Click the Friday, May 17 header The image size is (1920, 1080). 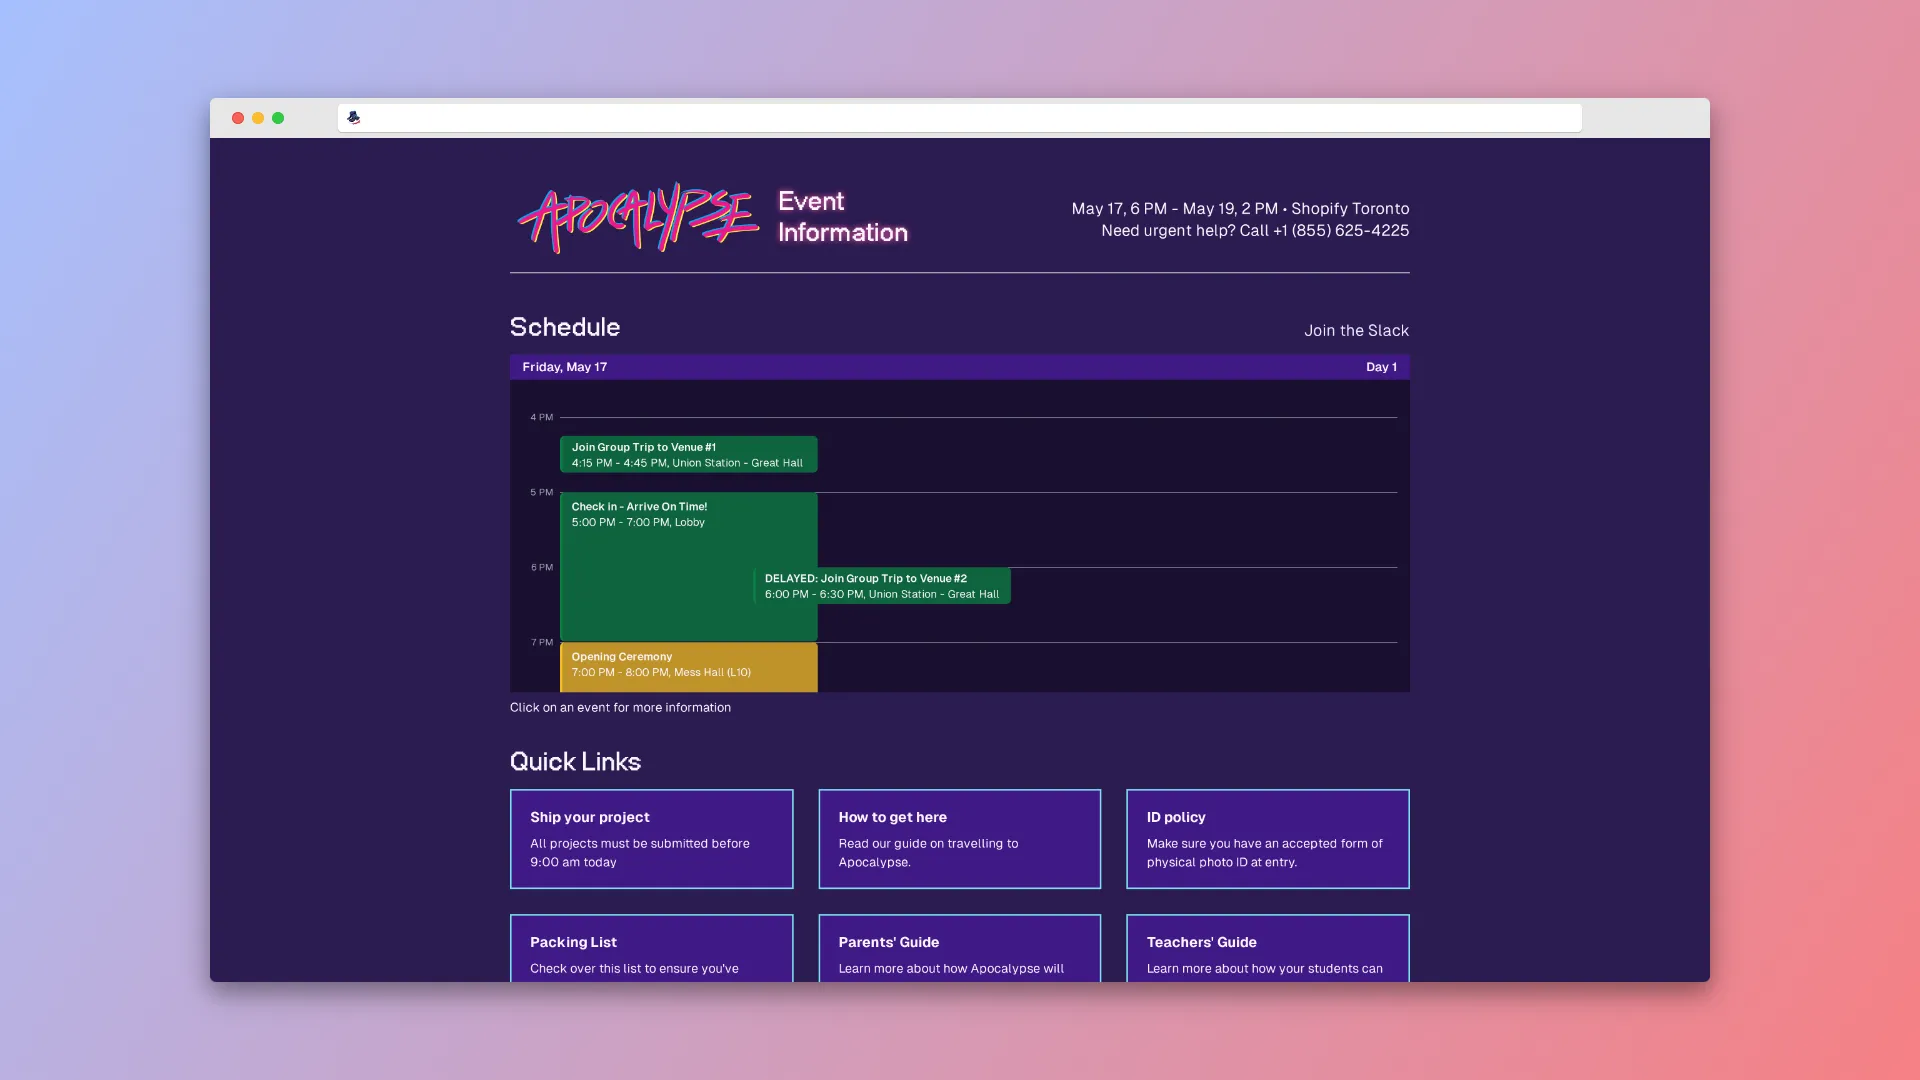point(564,367)
